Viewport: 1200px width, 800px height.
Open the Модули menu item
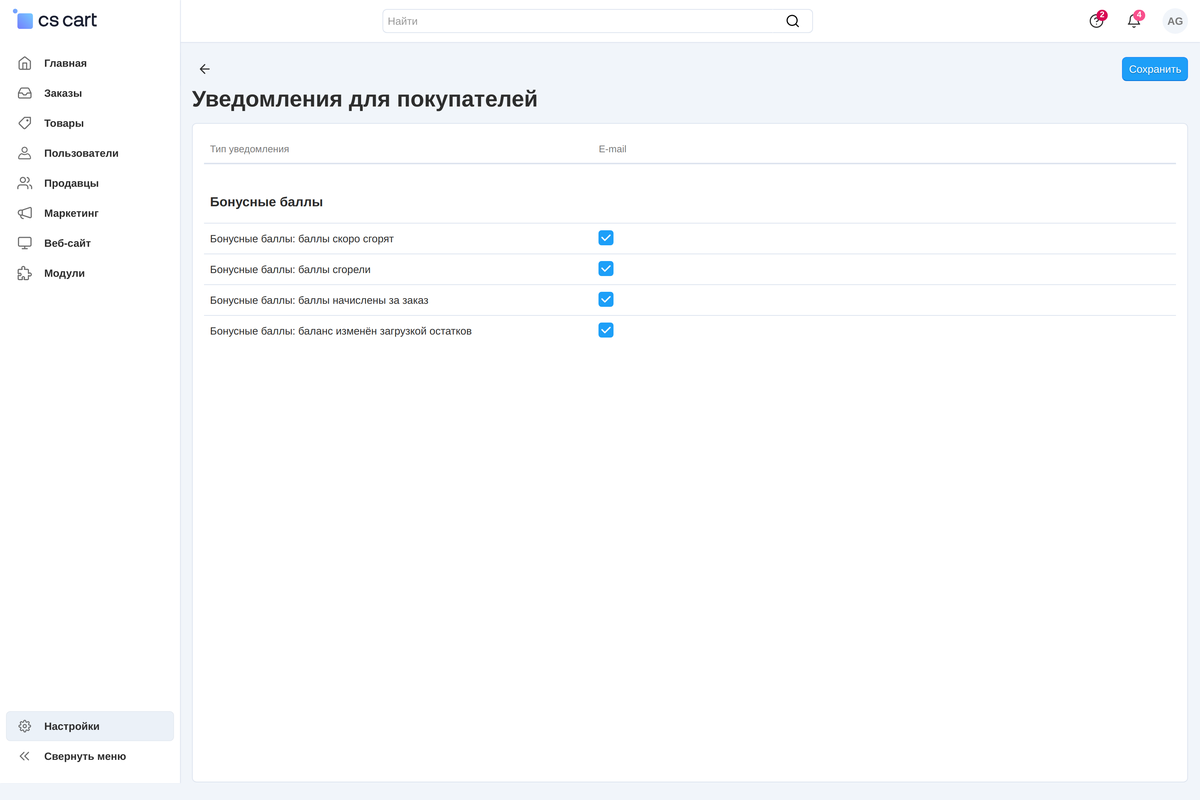point(90,273)
